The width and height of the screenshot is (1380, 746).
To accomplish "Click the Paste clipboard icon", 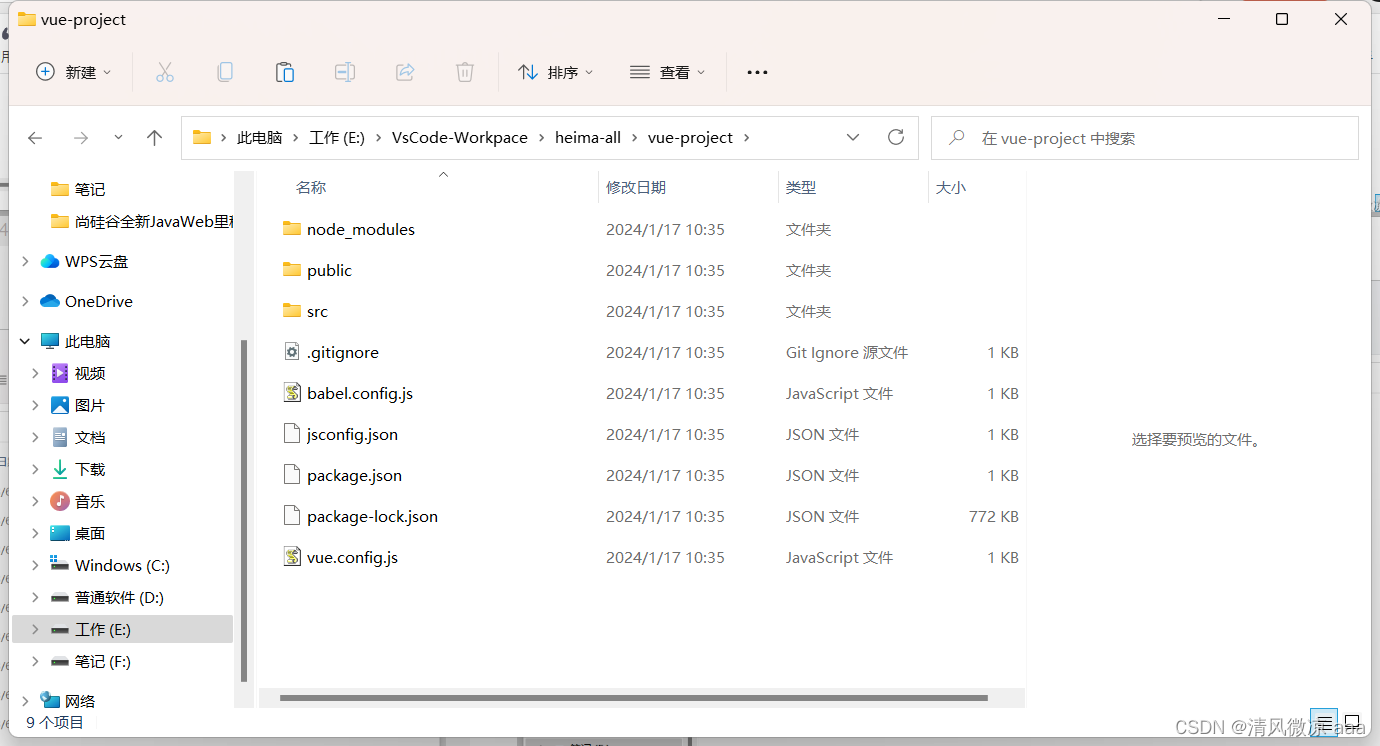I will point(285,72).
